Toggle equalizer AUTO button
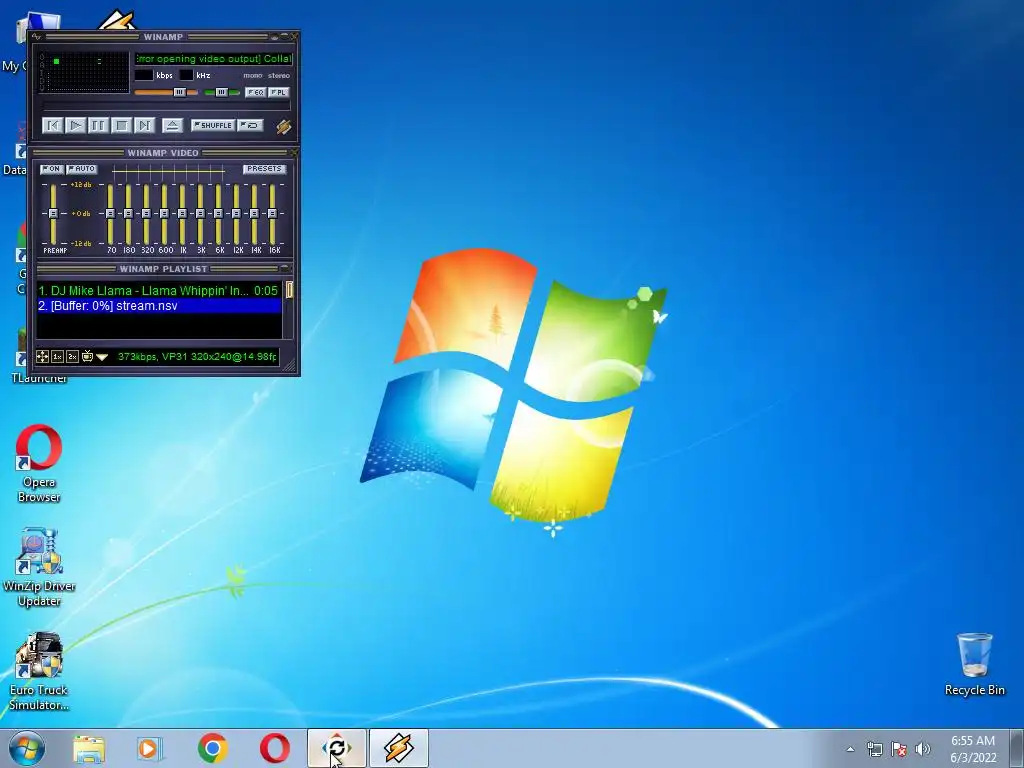Image resolution: width=1024 pixels, height=768 pixels. click(82, 169)
